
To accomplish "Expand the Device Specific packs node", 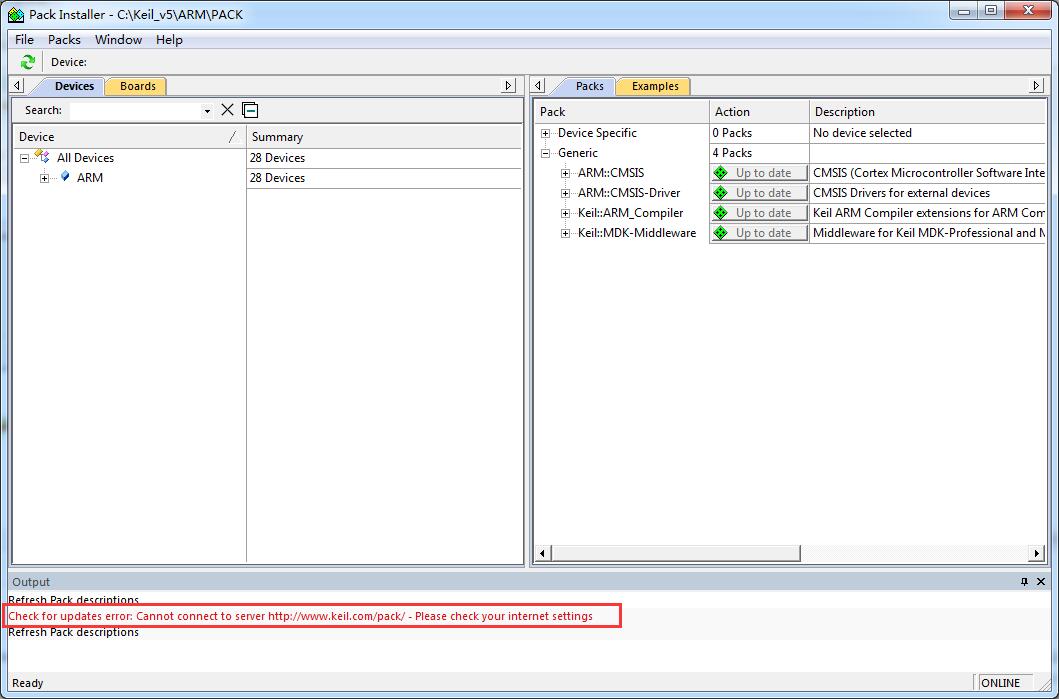I will point(546,134).
